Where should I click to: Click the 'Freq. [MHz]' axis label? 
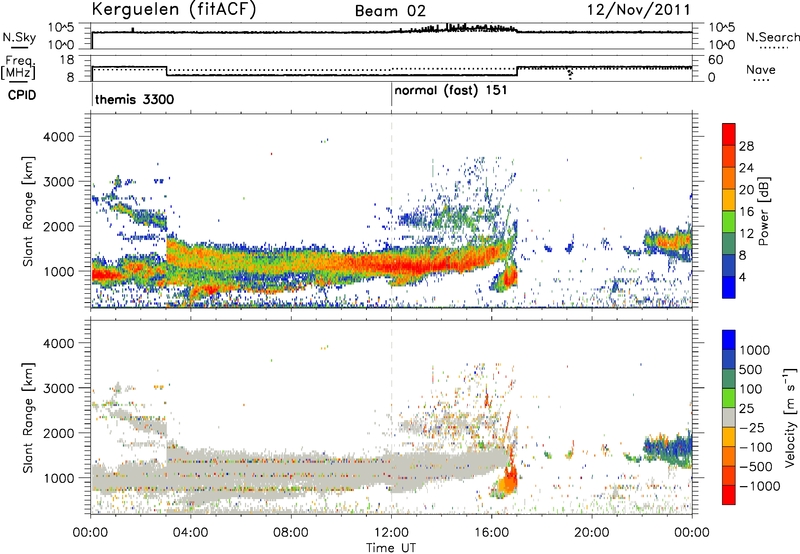tap(18, 67)
